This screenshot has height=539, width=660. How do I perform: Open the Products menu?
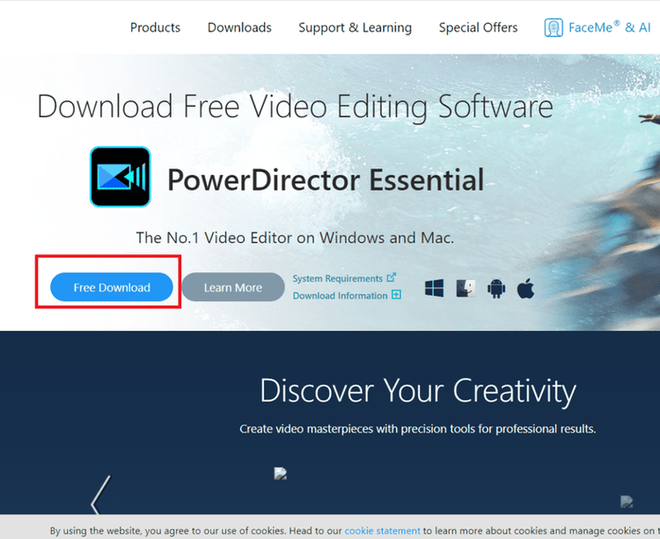click(155, 27)
